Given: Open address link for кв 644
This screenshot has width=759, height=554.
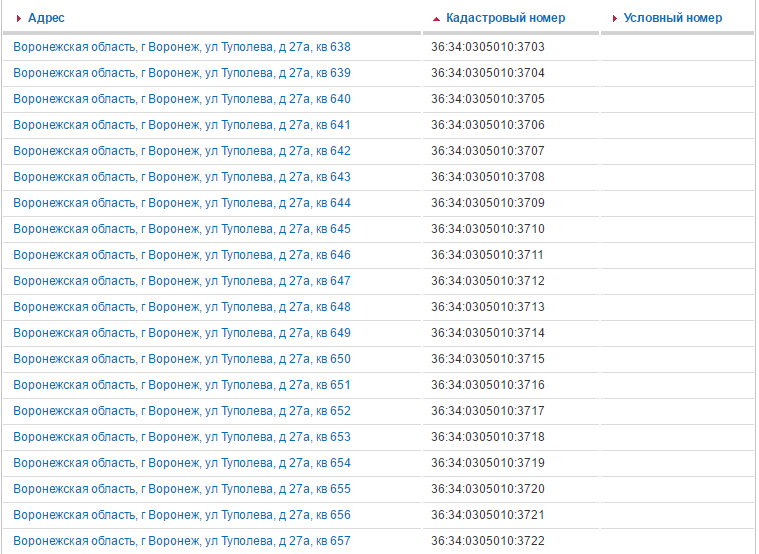Looking at the screenshot, I should click(x=182, y=203).
